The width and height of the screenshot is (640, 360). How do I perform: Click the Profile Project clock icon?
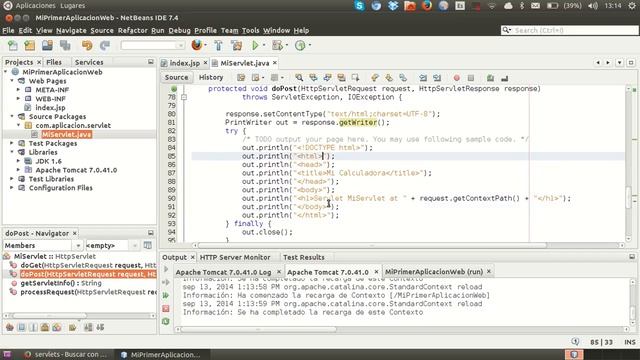[300, 46]
